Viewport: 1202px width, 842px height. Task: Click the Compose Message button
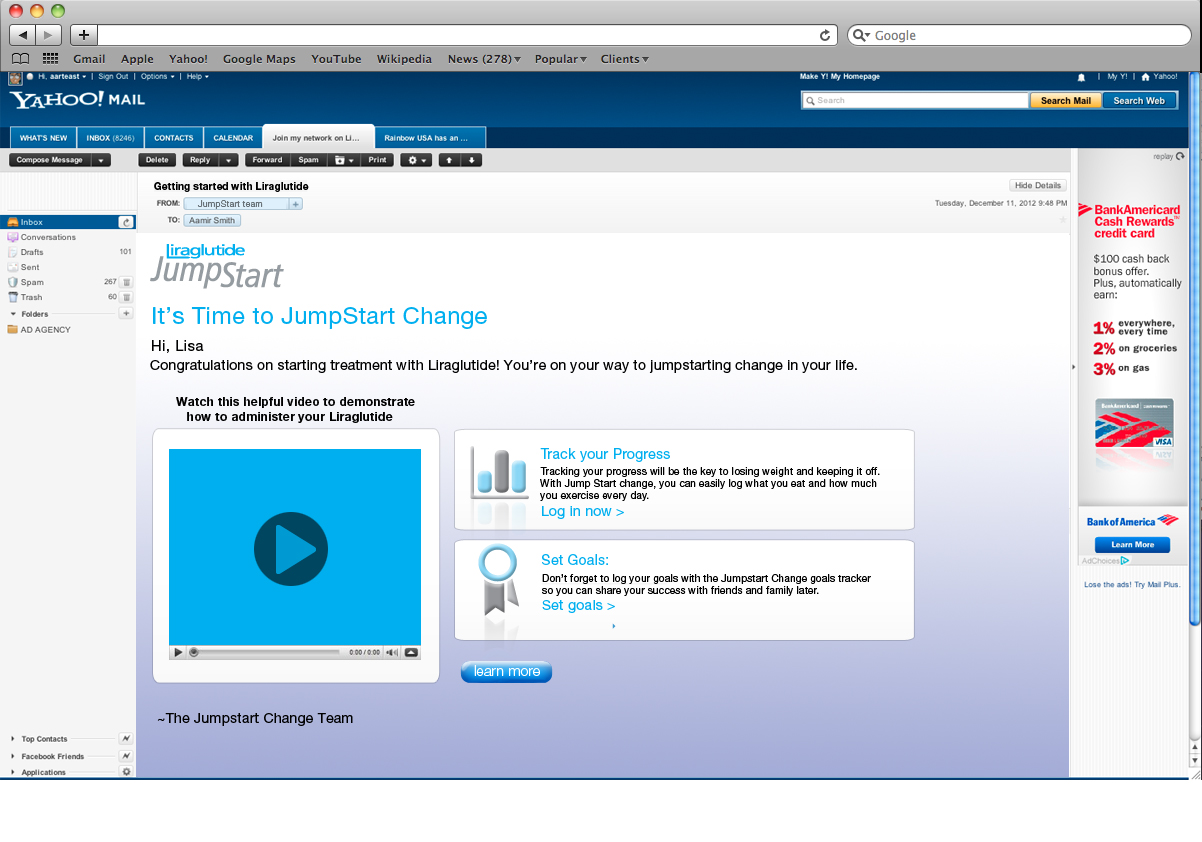coord(50,160)
